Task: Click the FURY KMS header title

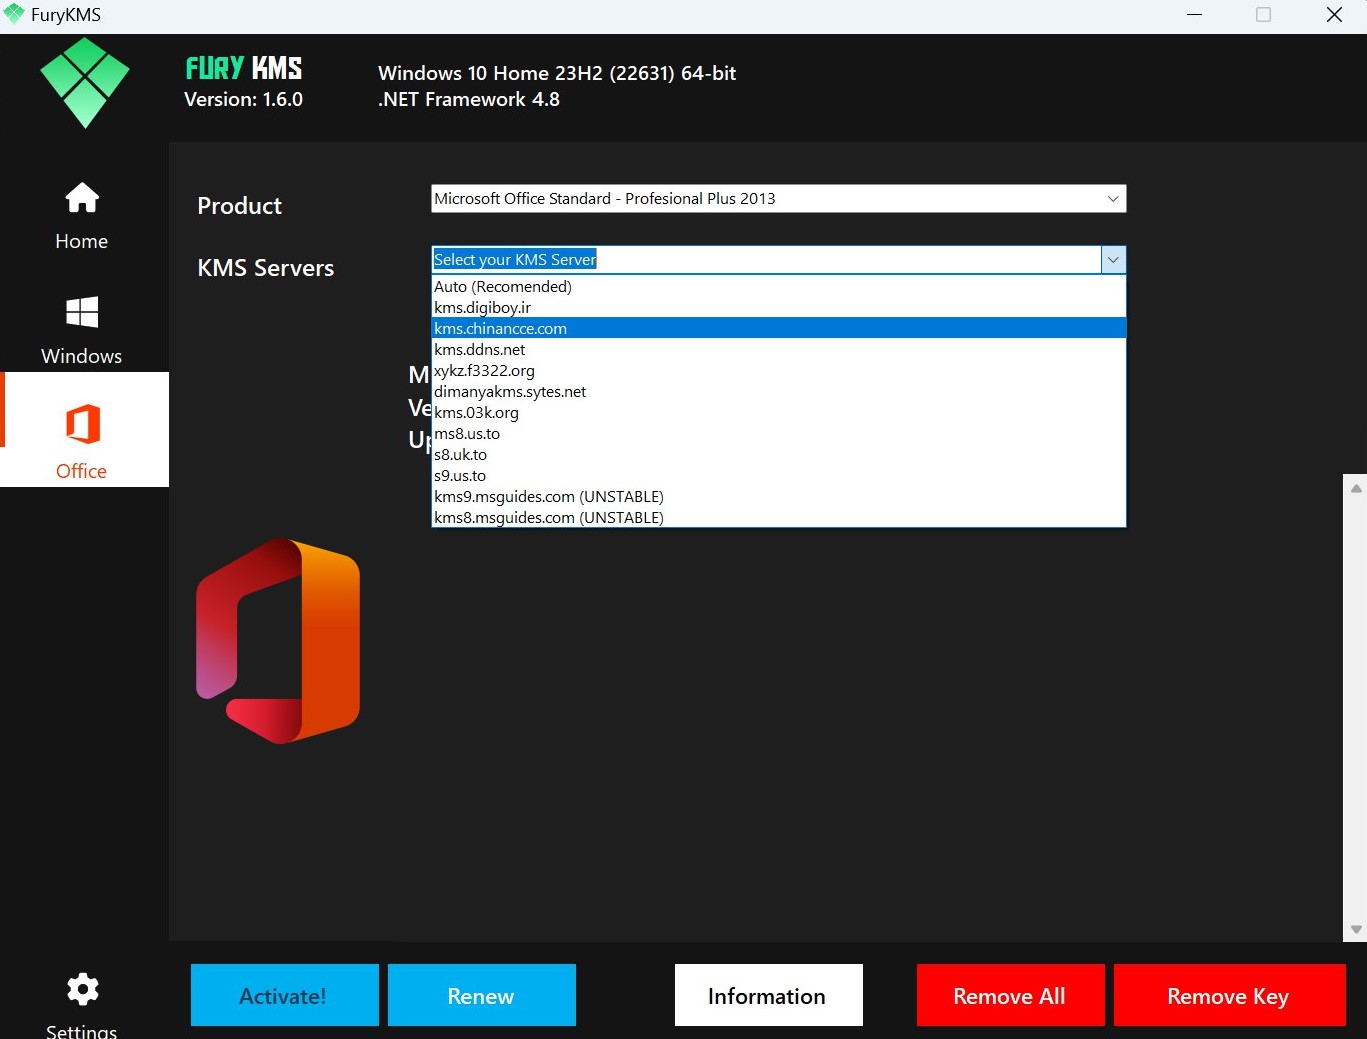Action: pyautogui.click(x=243, y=68)
